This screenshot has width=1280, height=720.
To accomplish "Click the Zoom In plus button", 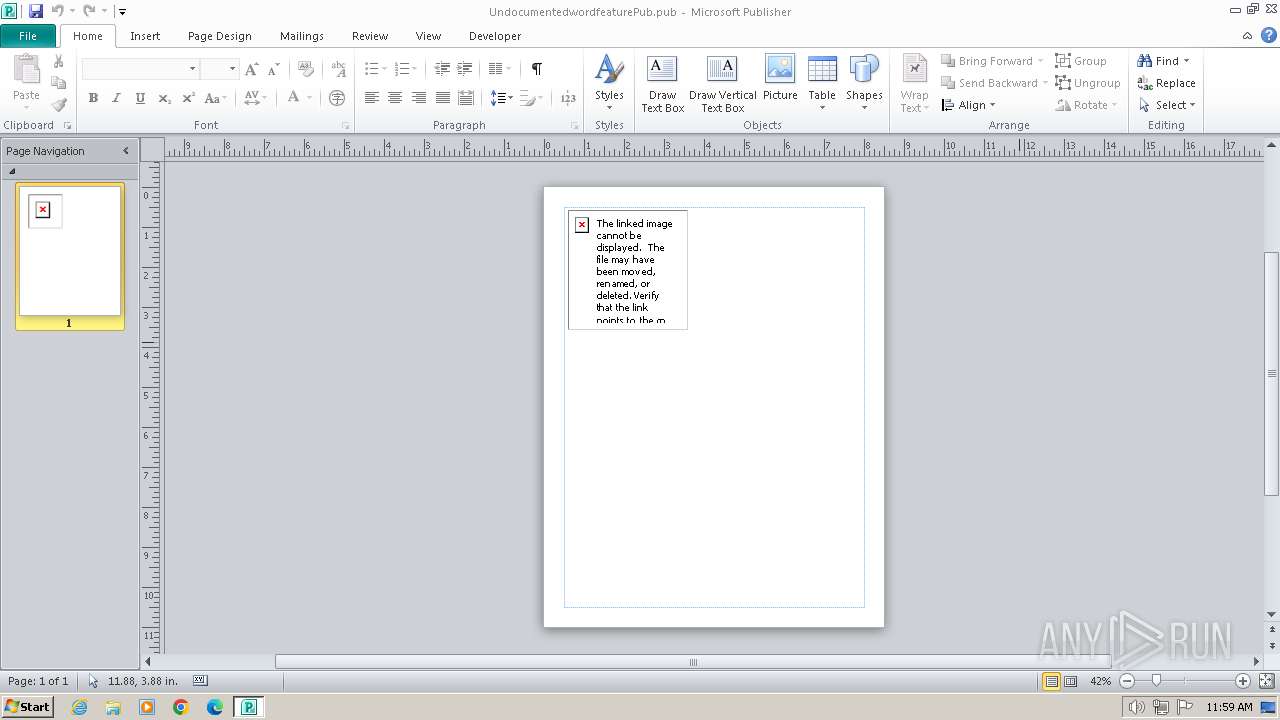I will click(x=1243, y=681).
